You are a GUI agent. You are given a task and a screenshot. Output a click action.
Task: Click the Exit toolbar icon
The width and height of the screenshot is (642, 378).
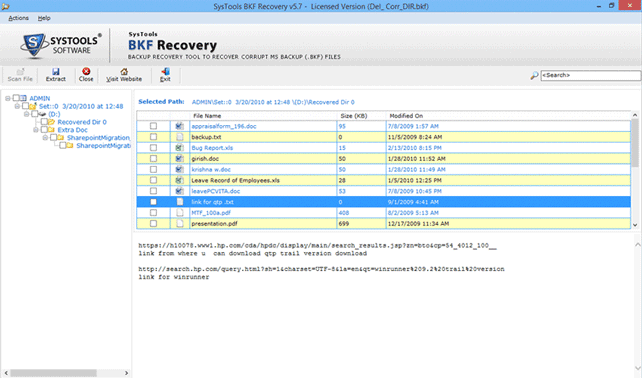coord(165,72)
